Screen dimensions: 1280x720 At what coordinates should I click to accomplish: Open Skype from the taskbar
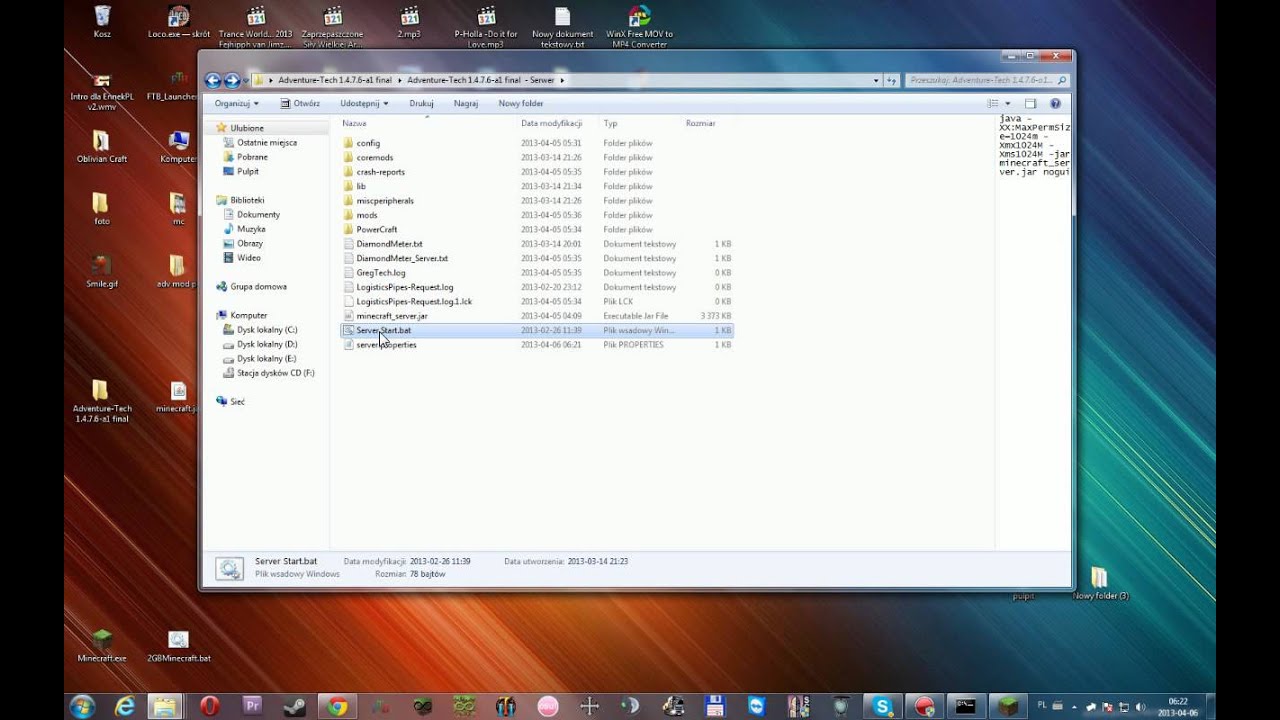[882, 706]
